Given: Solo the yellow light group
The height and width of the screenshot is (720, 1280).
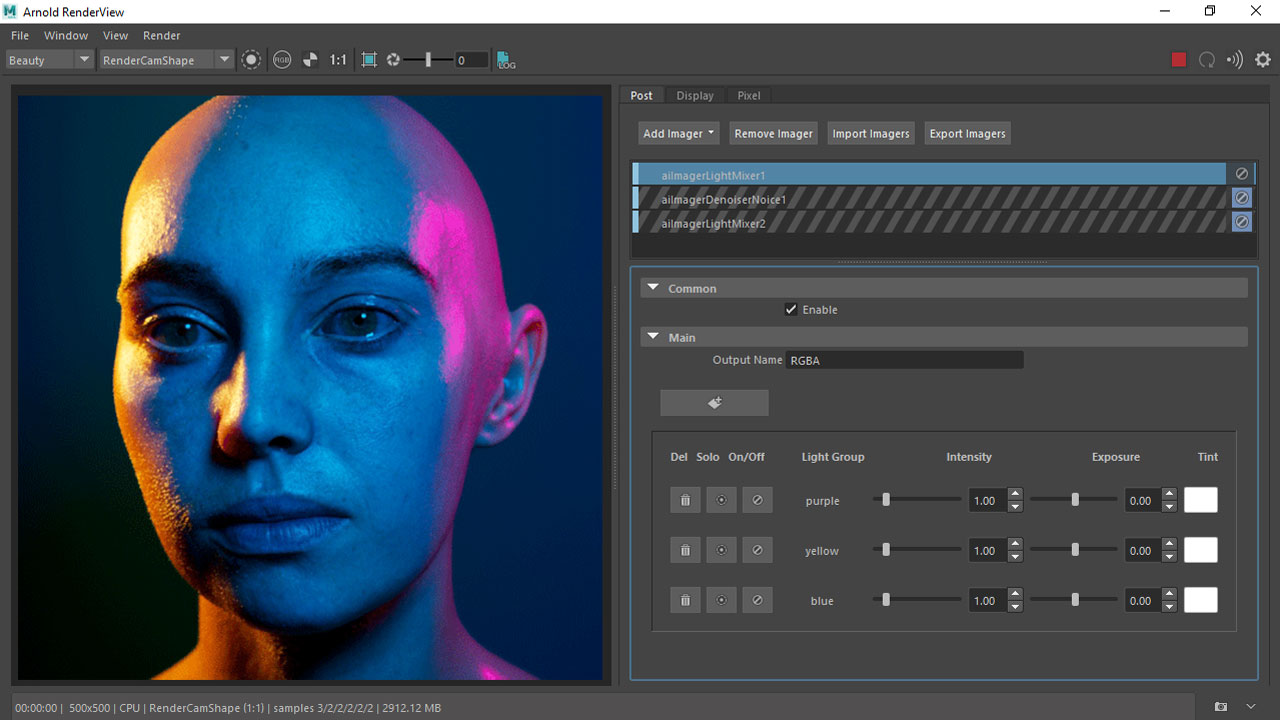Looking at the screenshot, I should pos(721,550).
